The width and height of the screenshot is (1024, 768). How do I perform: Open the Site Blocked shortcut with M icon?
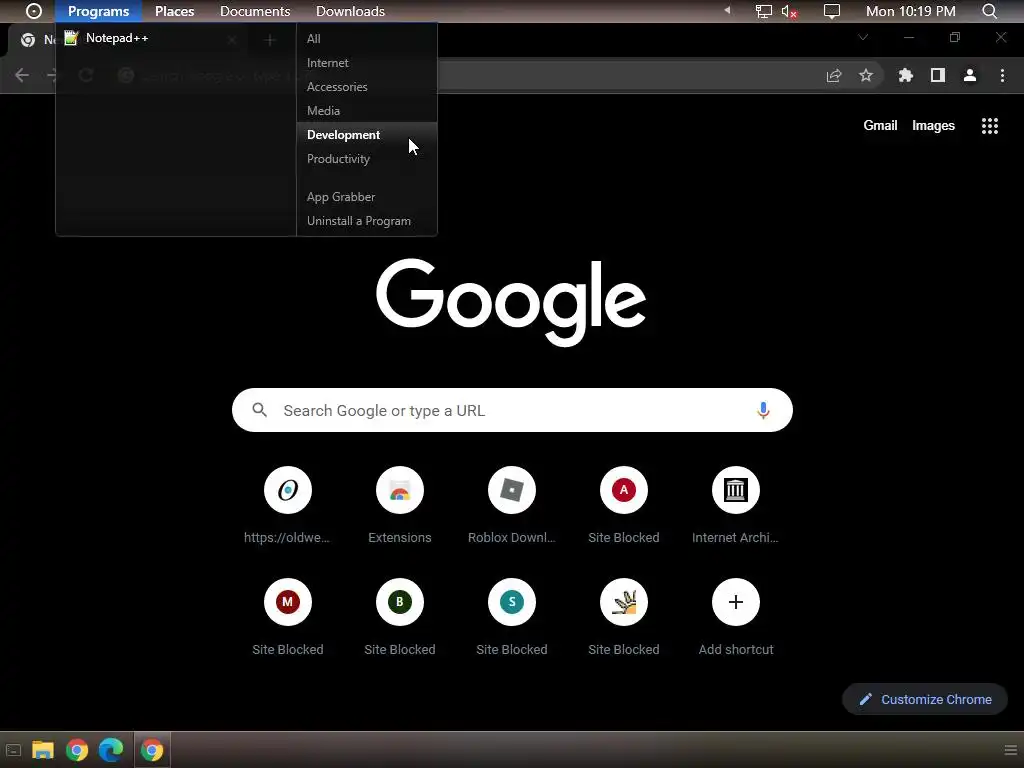coord(287,617)
